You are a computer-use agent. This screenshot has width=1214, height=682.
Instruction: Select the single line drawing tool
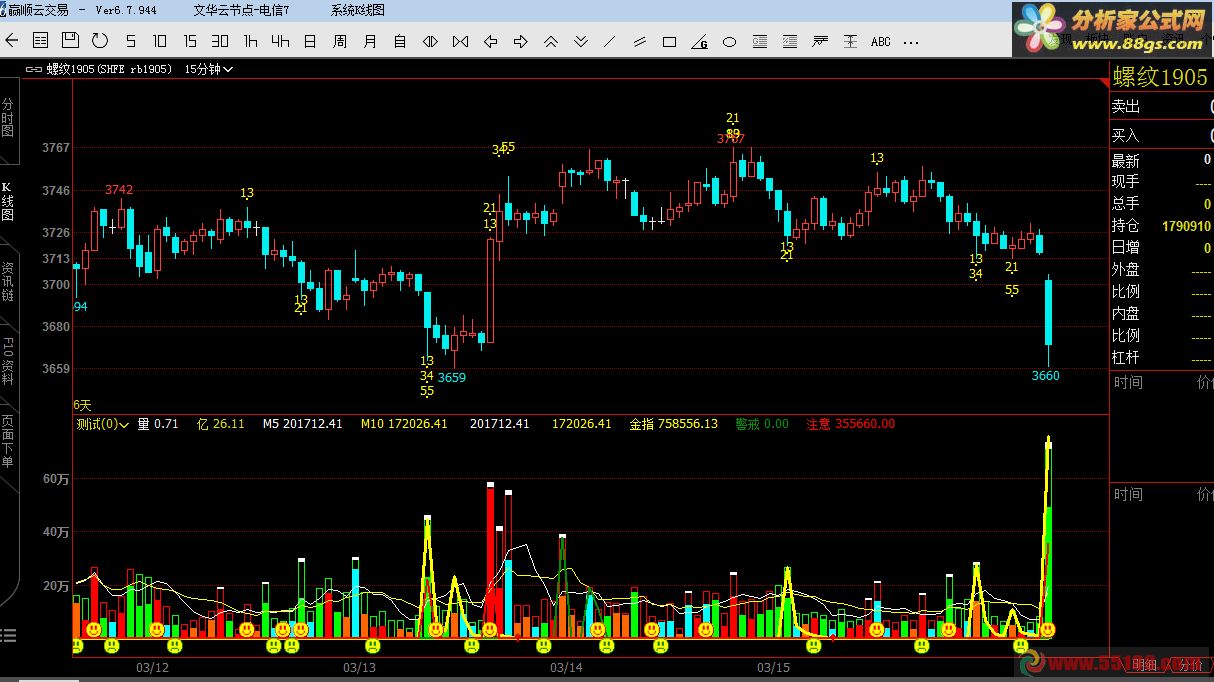click(610, 41)
